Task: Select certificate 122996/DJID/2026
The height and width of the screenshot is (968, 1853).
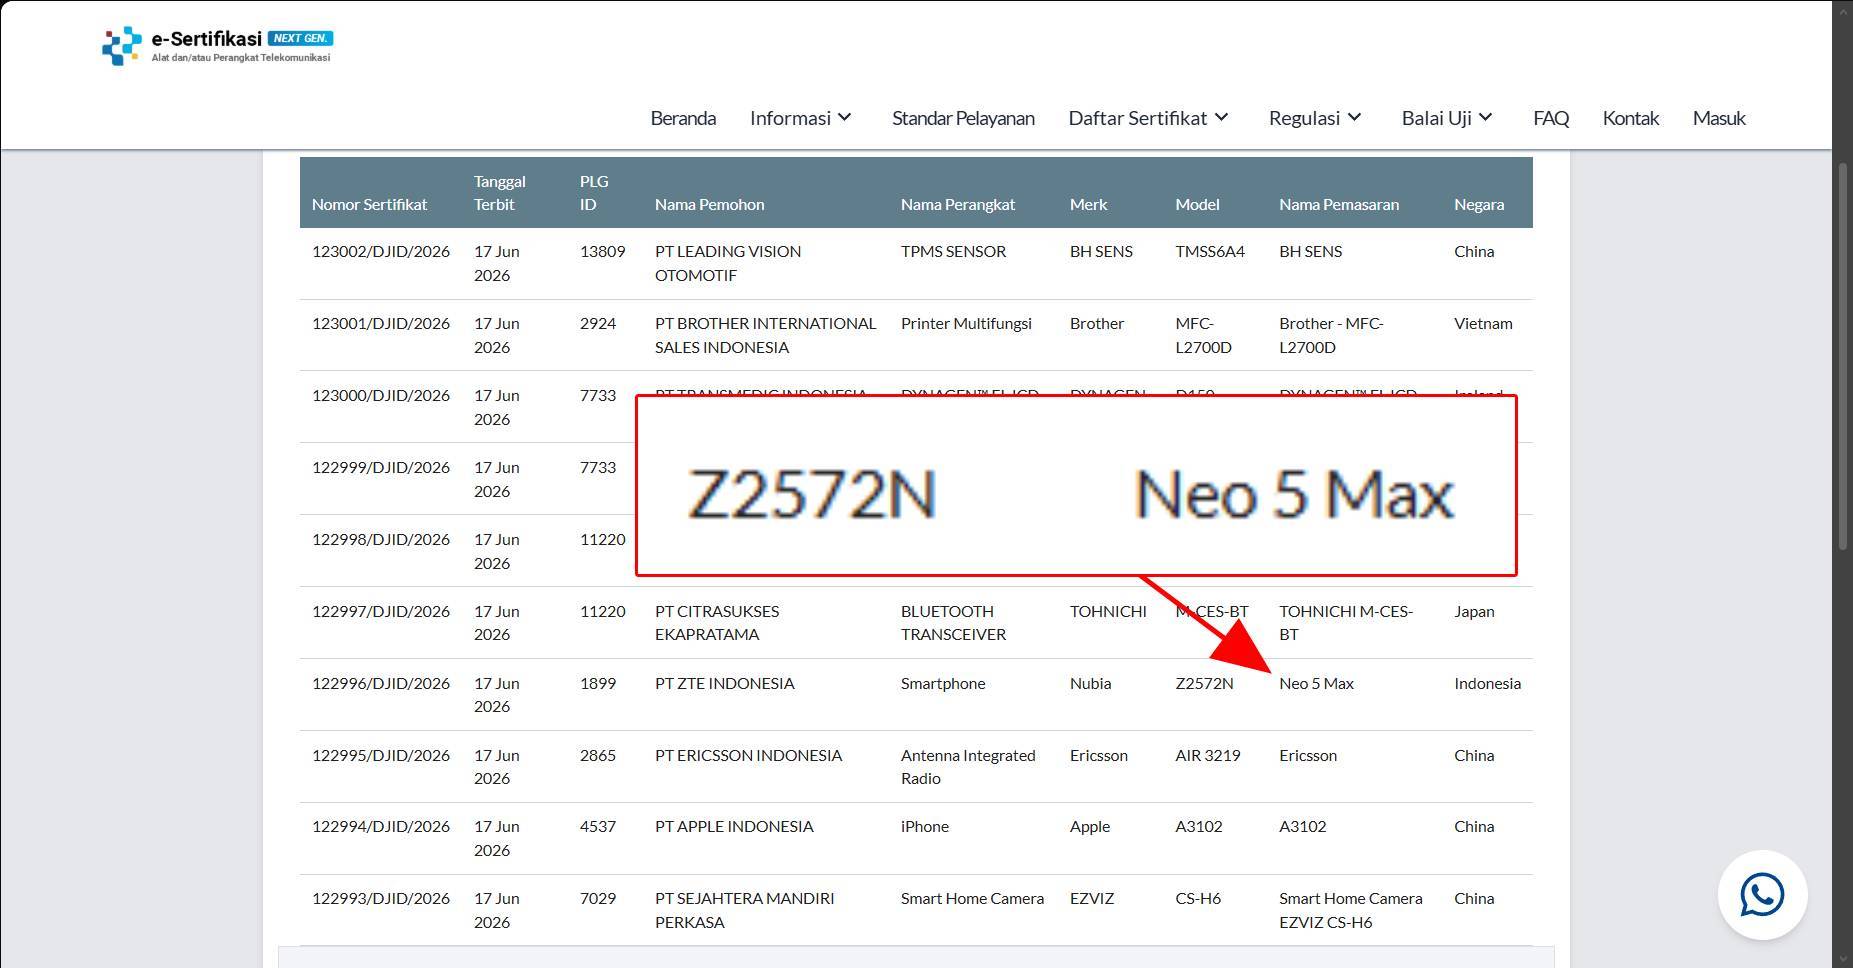Action: coord(381,683)
